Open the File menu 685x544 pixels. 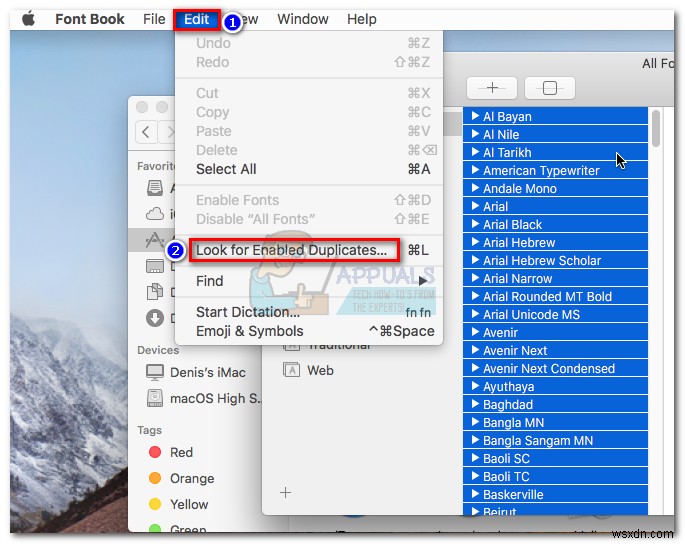pyautogui.click(x=154, y=19)
